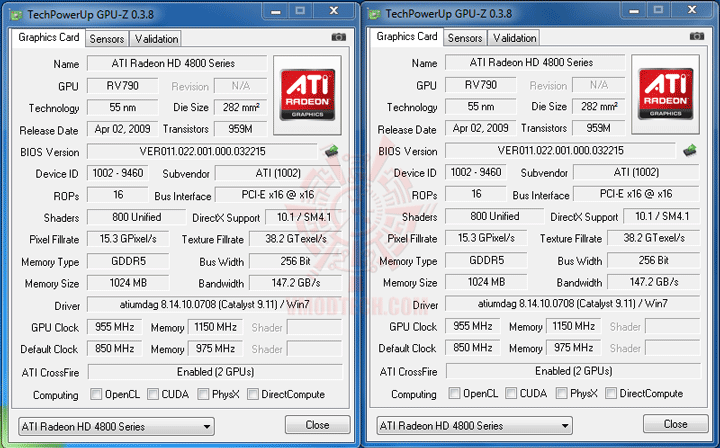Click the Driver field in left window
The height and width of the screenshot is (448, 720).
coord(214,304)
